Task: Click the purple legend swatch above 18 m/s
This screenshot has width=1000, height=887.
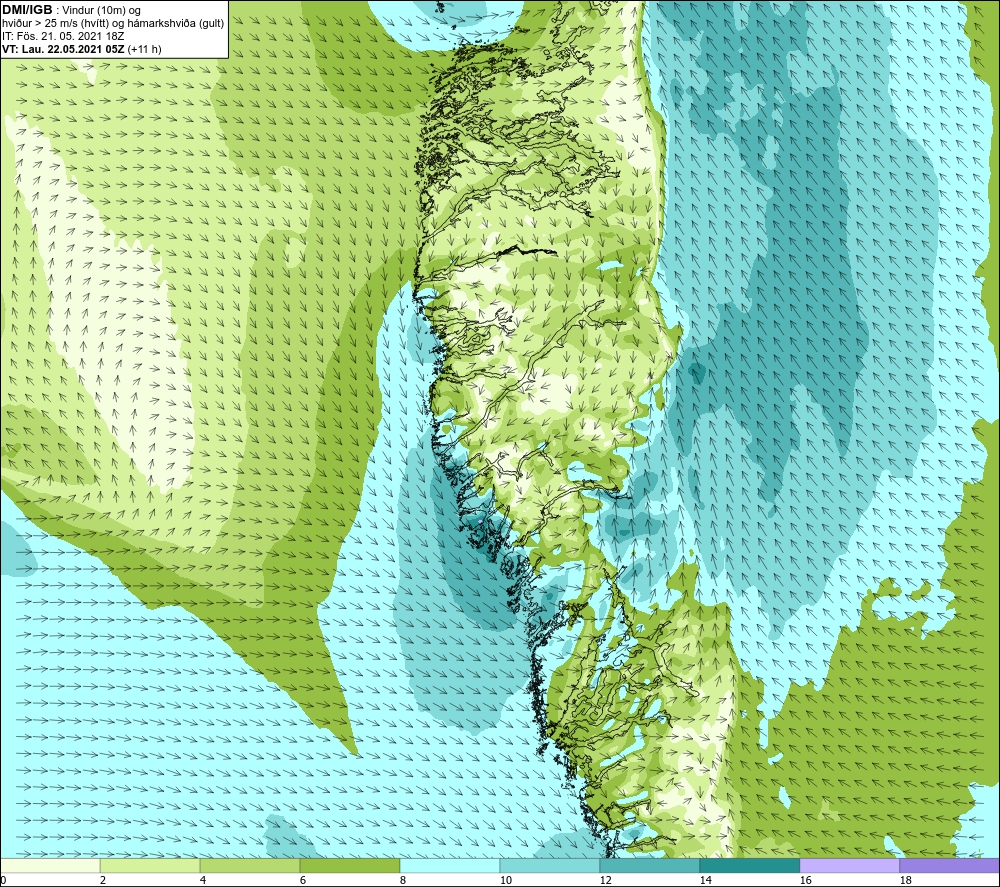Action: (x=949, y=865)
